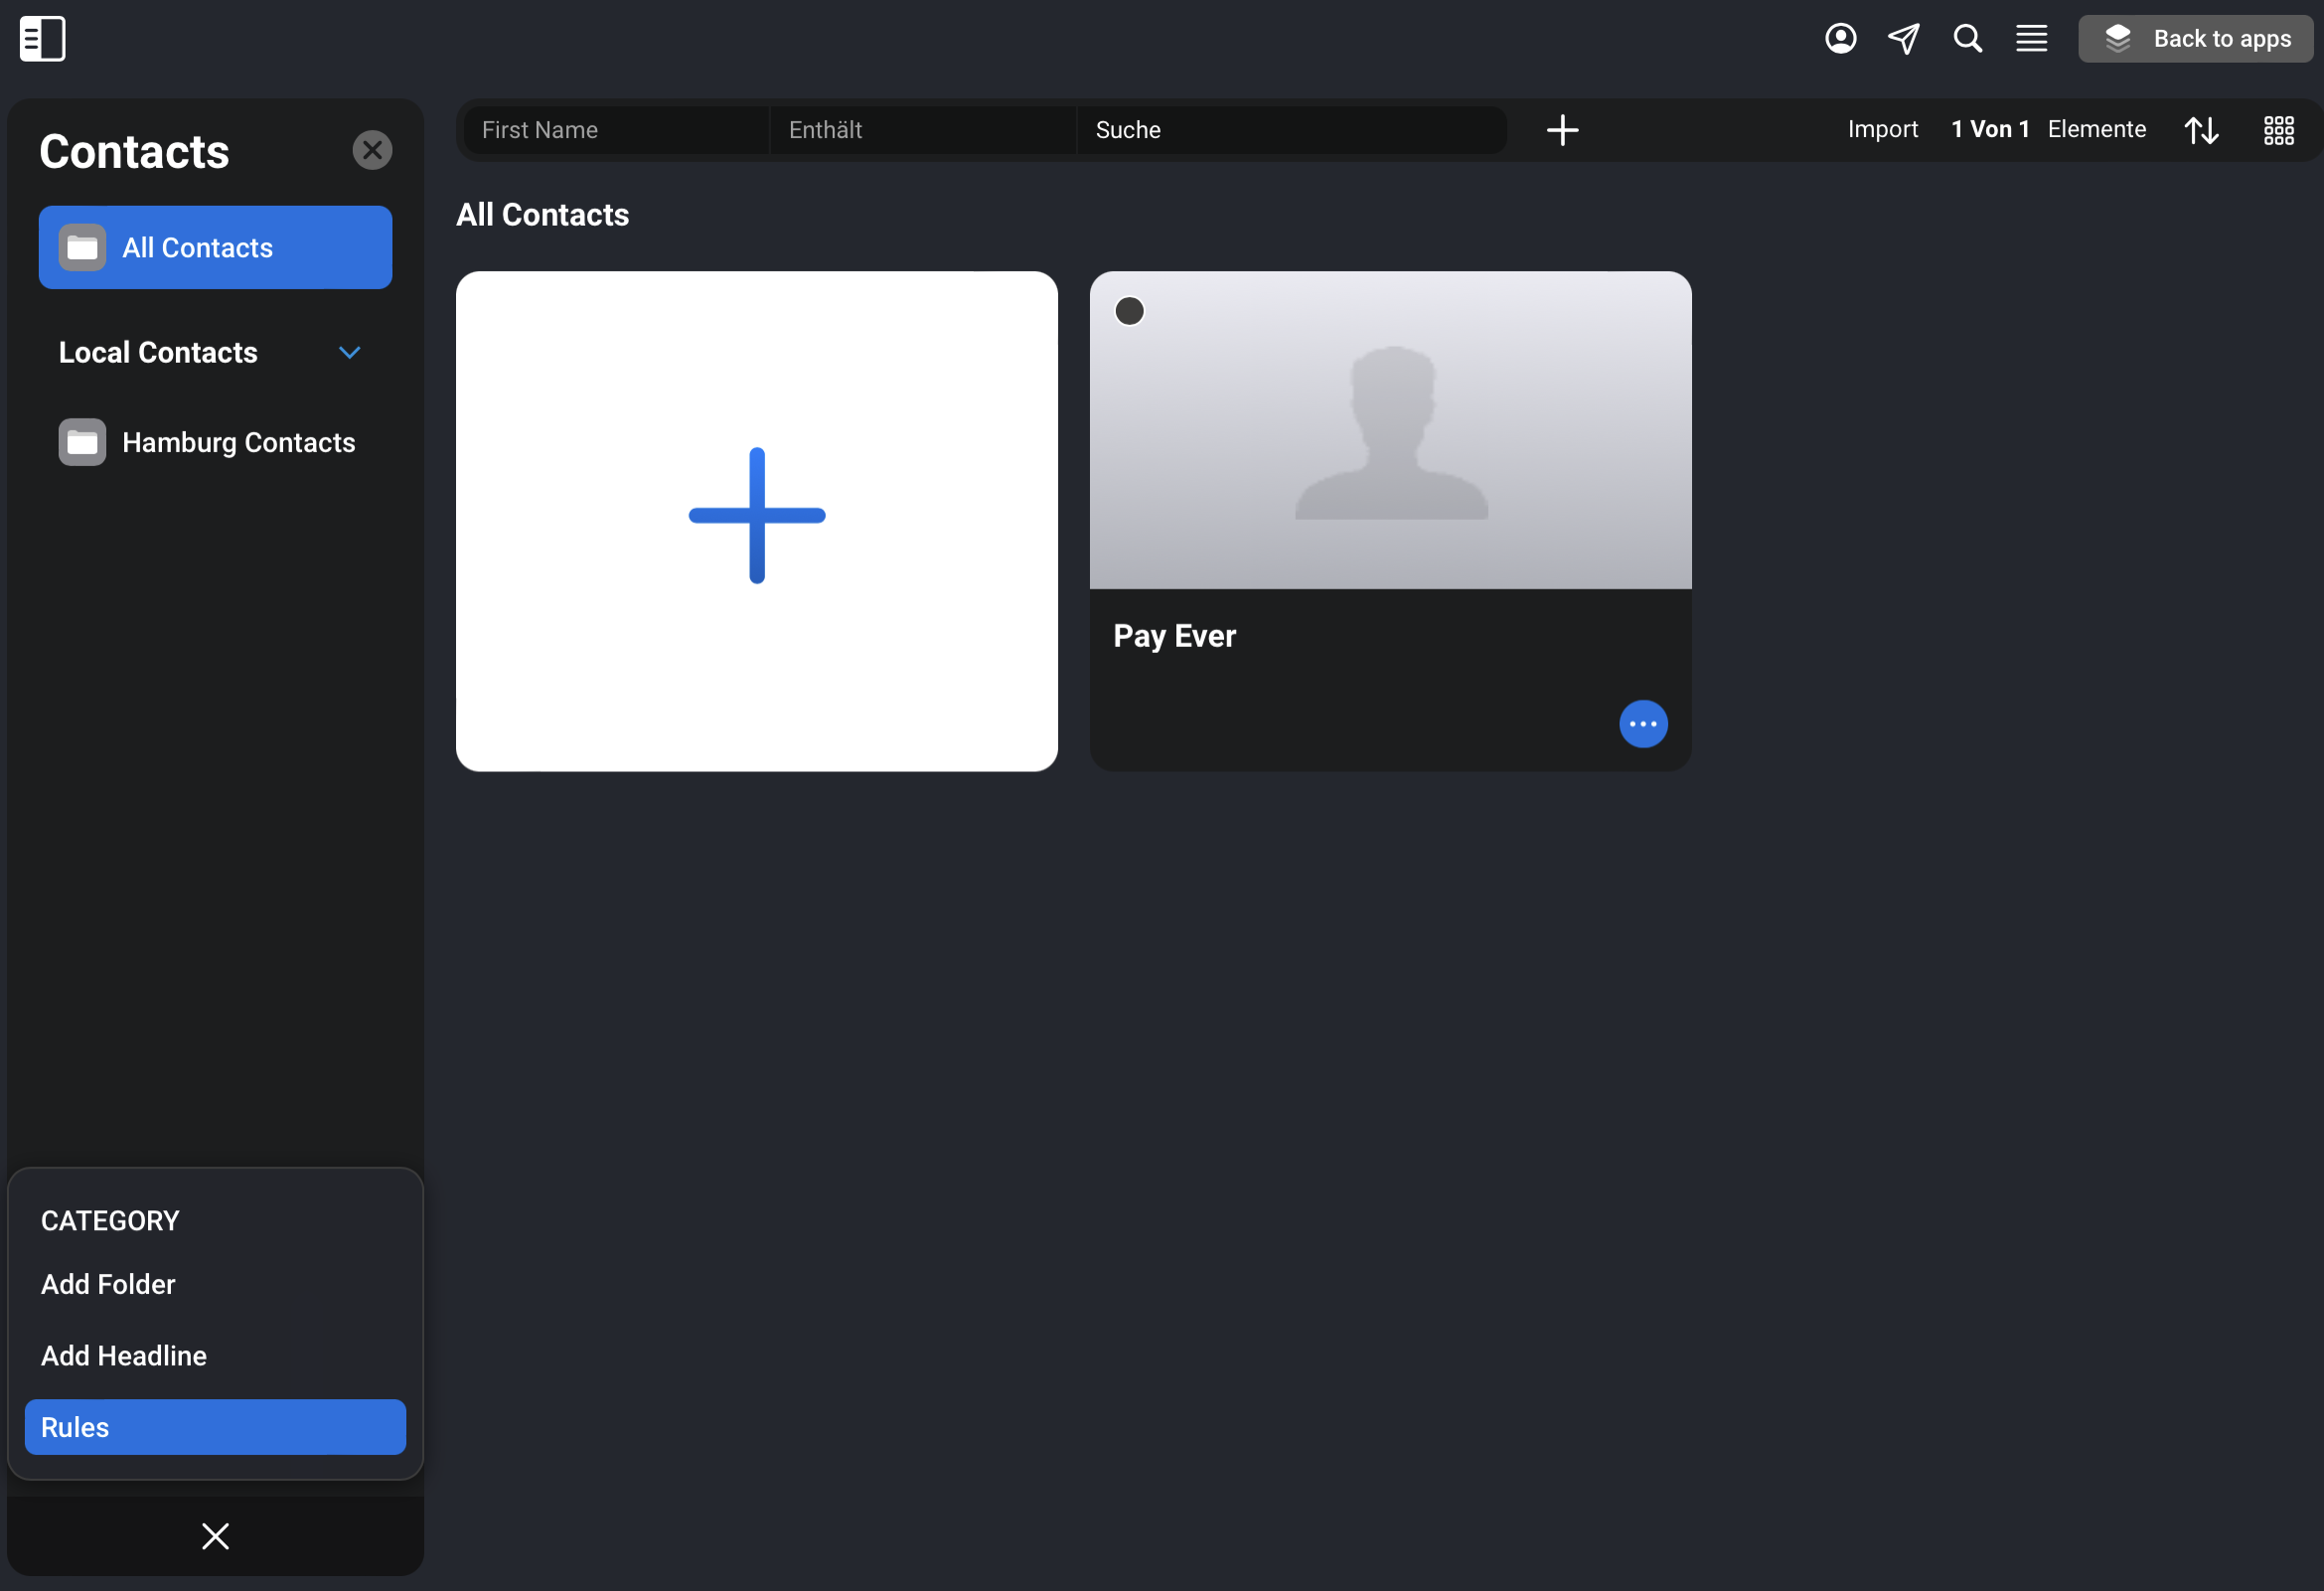The height and width of the screenshot is (1591, 2324).
Task: Open the sort order arrows icon
Action: pyautogui.click(x=2201, y=130)
